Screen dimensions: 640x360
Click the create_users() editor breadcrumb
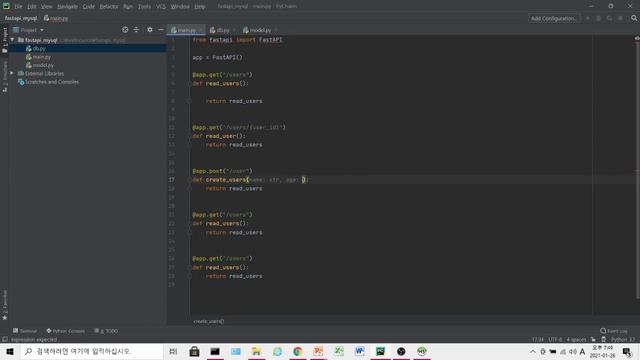coord(209,321)
